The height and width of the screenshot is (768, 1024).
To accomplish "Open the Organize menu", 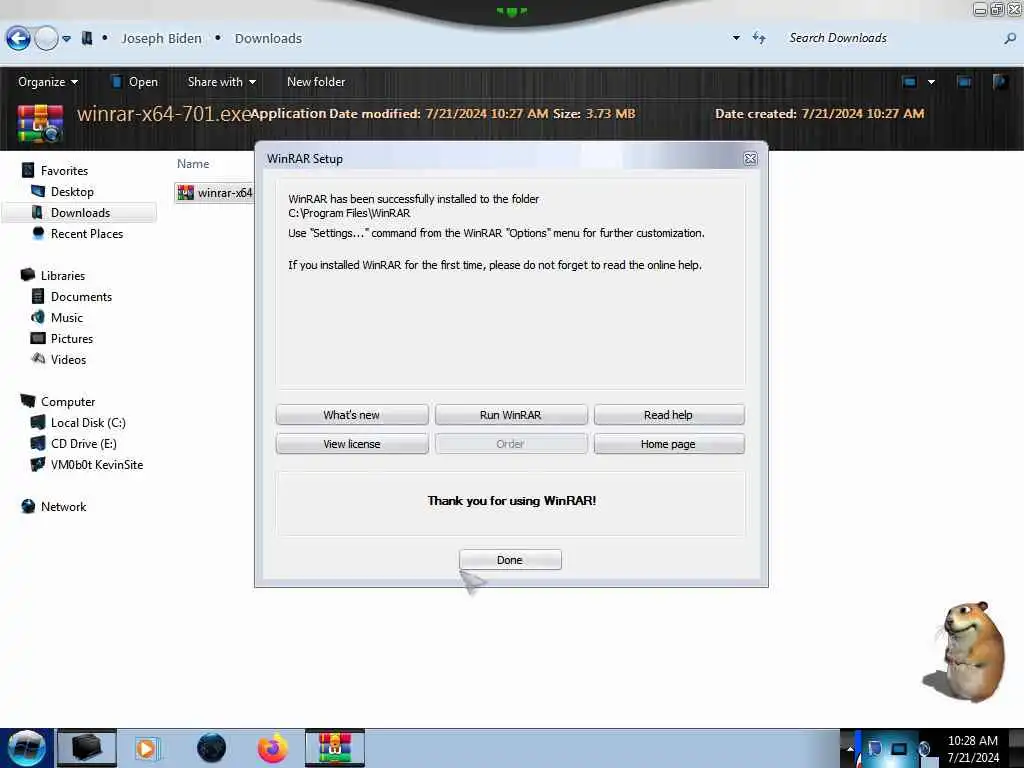I will 48,82.
